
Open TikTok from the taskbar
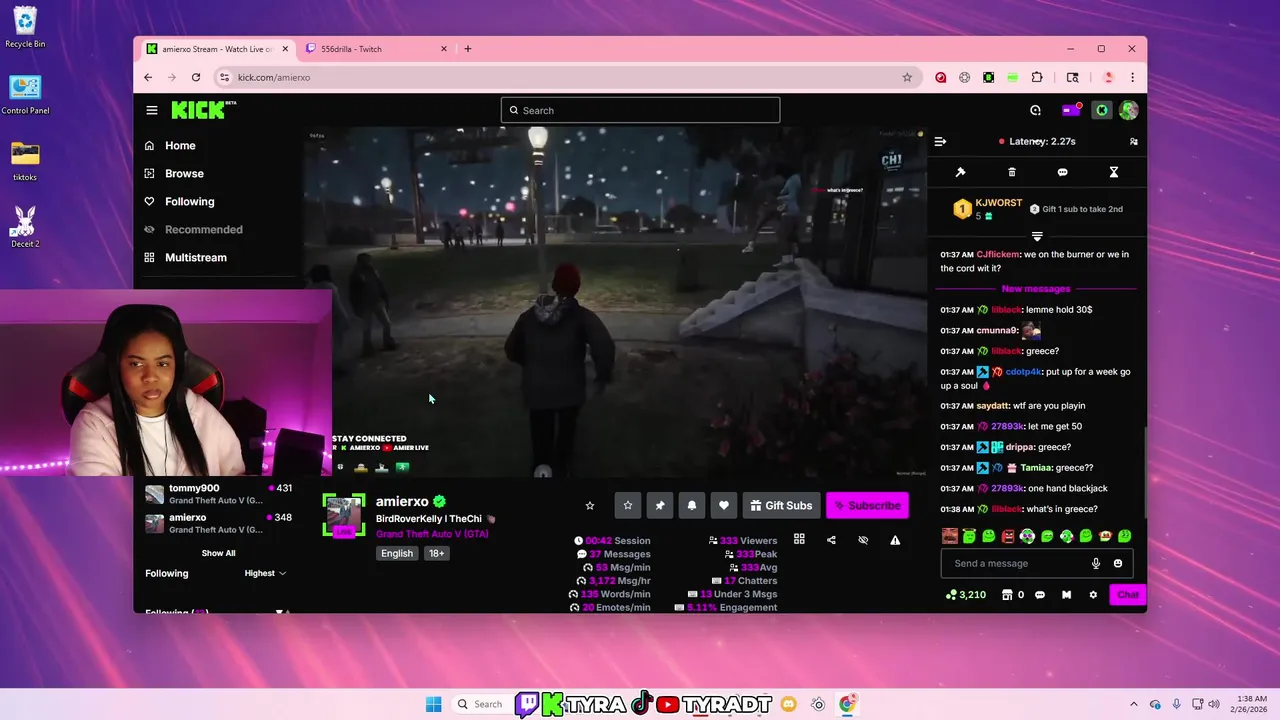641,704
